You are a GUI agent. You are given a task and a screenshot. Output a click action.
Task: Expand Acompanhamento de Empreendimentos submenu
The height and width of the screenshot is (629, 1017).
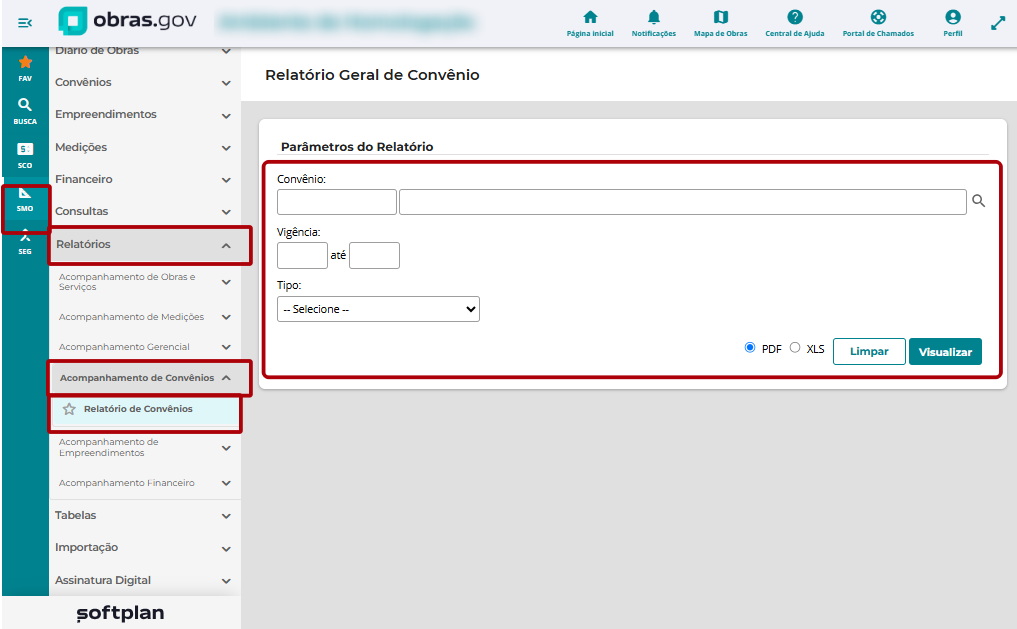tap(145, 447)
